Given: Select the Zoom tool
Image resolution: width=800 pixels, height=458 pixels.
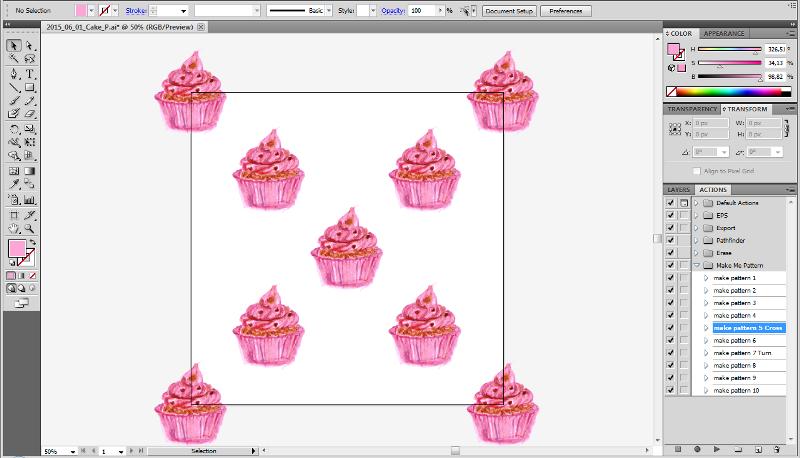Looking at the screenshot, I should 30,228.
